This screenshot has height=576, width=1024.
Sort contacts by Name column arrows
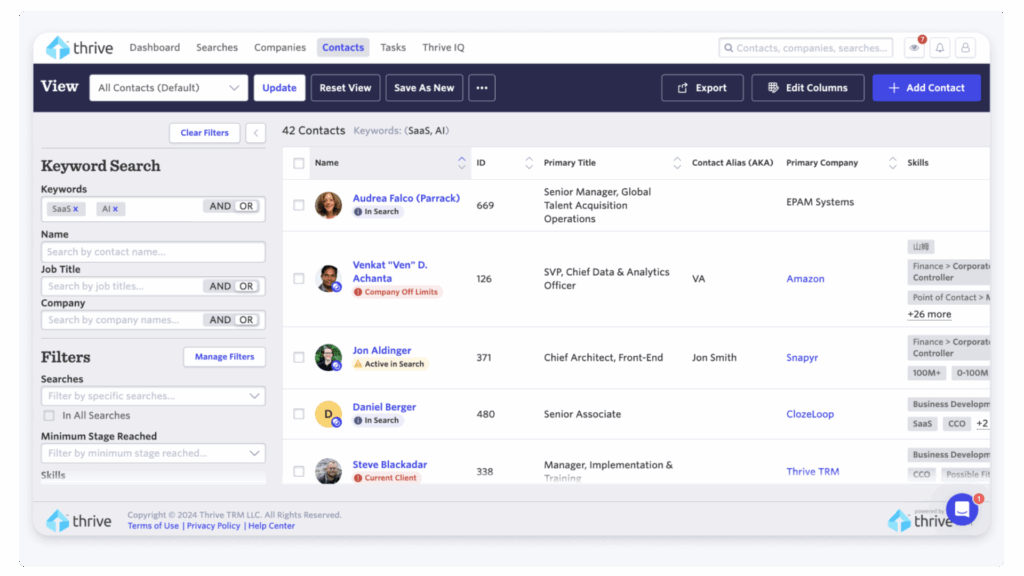click(462, 163)
